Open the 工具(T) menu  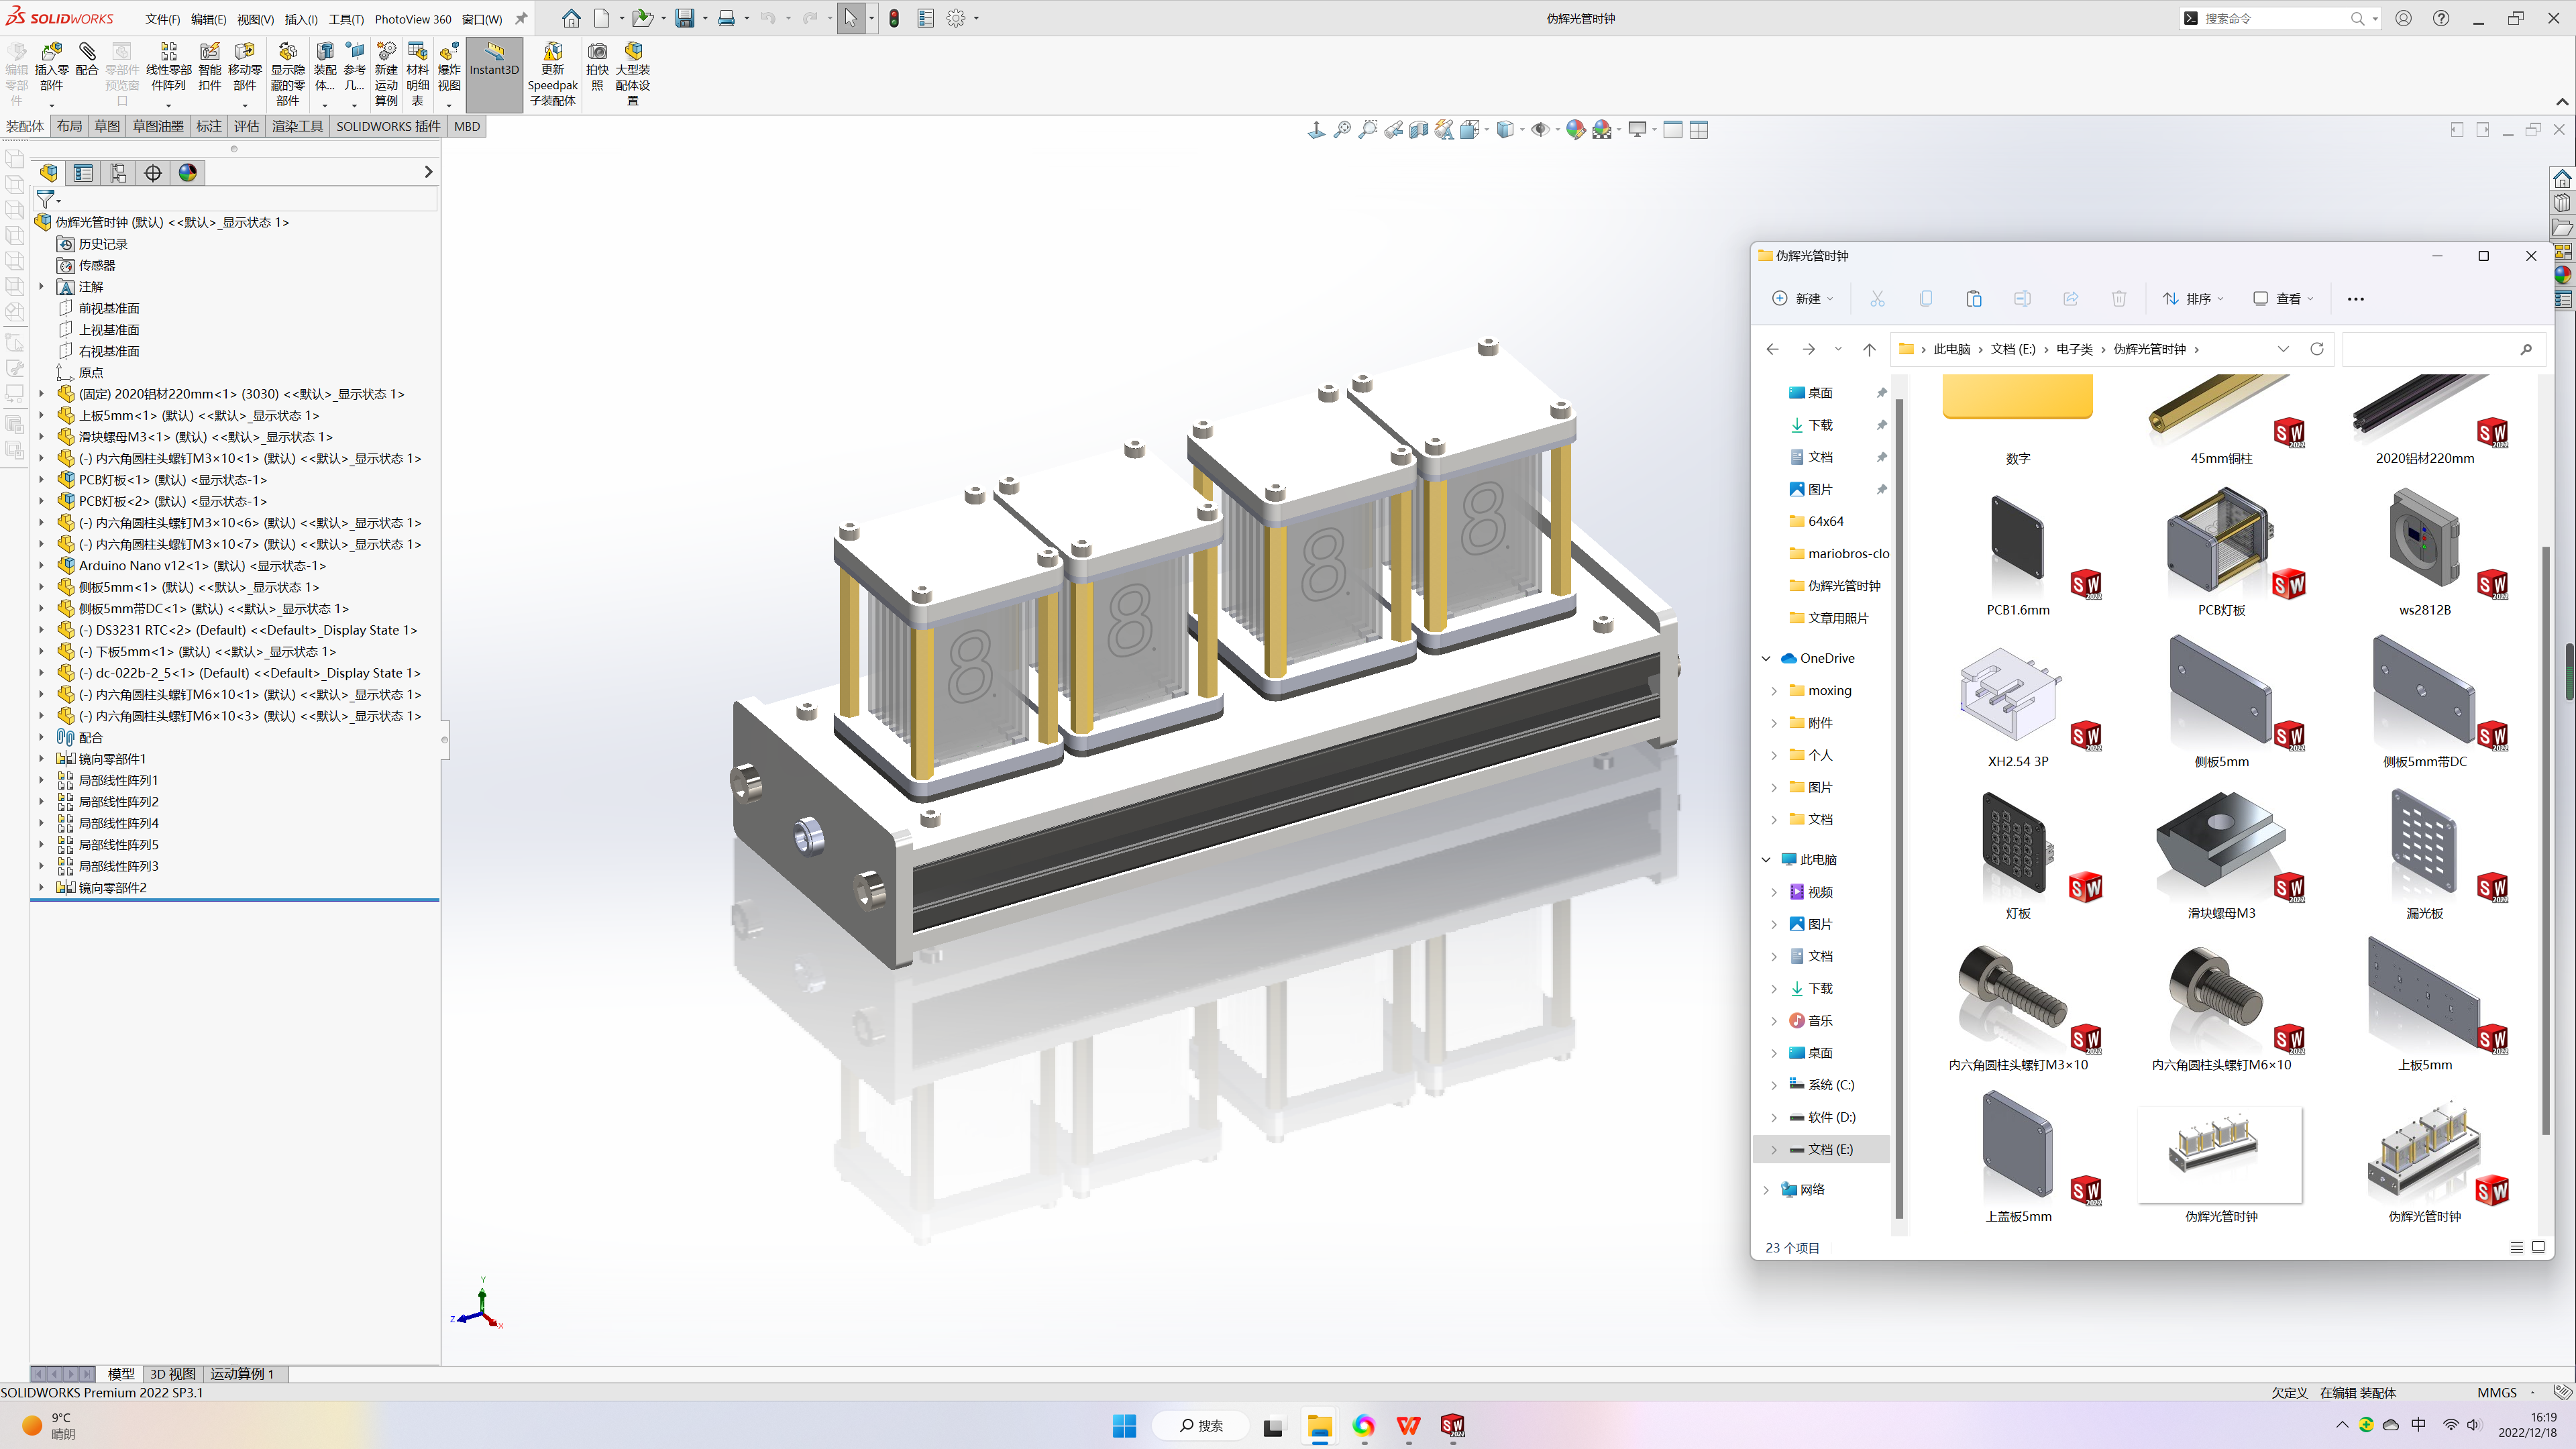coord(346,19)
